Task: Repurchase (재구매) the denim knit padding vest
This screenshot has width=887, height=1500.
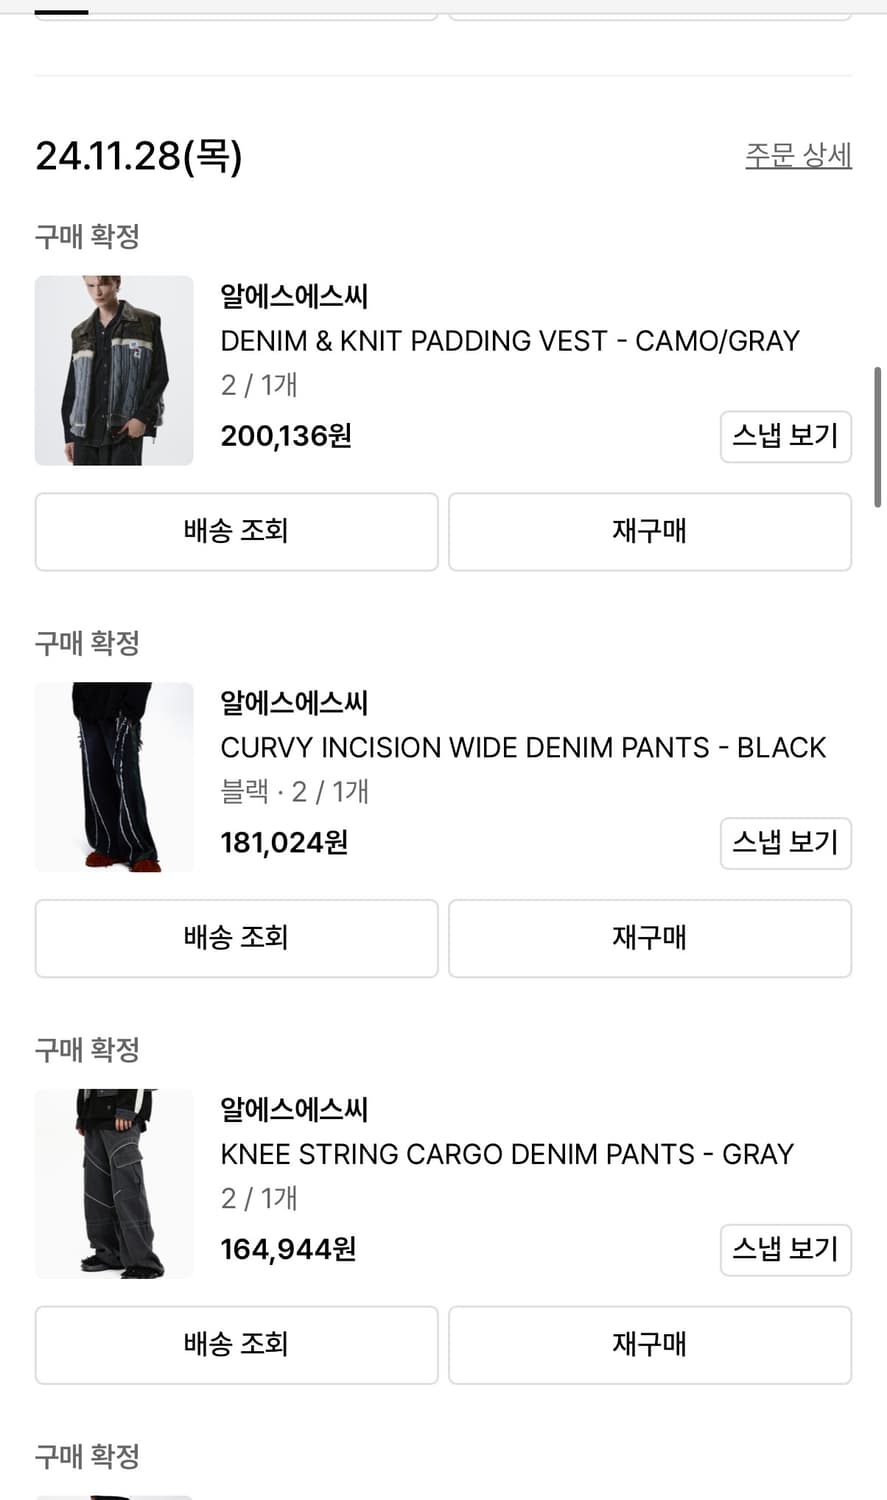Action: tap(649, 531)
